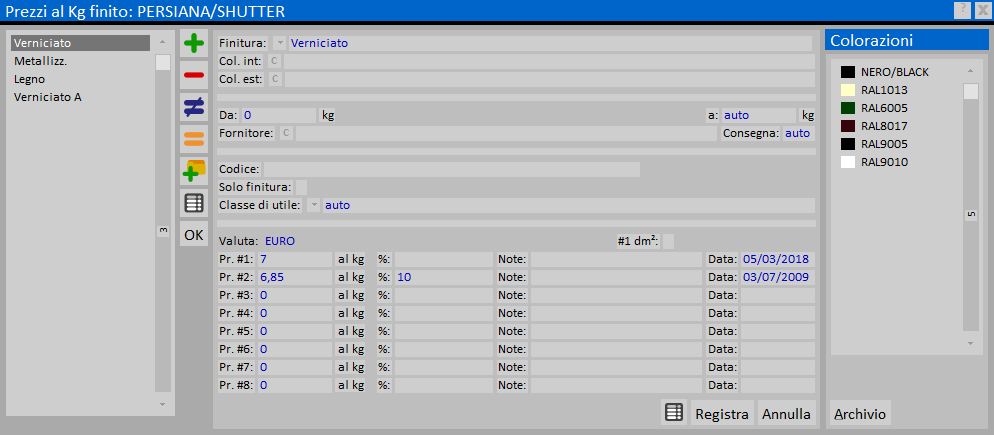Image resolution: width=994 pixels, height=435 pixels.
Task: Select the RAL9005 color swatch
Action: click(848, 144)
